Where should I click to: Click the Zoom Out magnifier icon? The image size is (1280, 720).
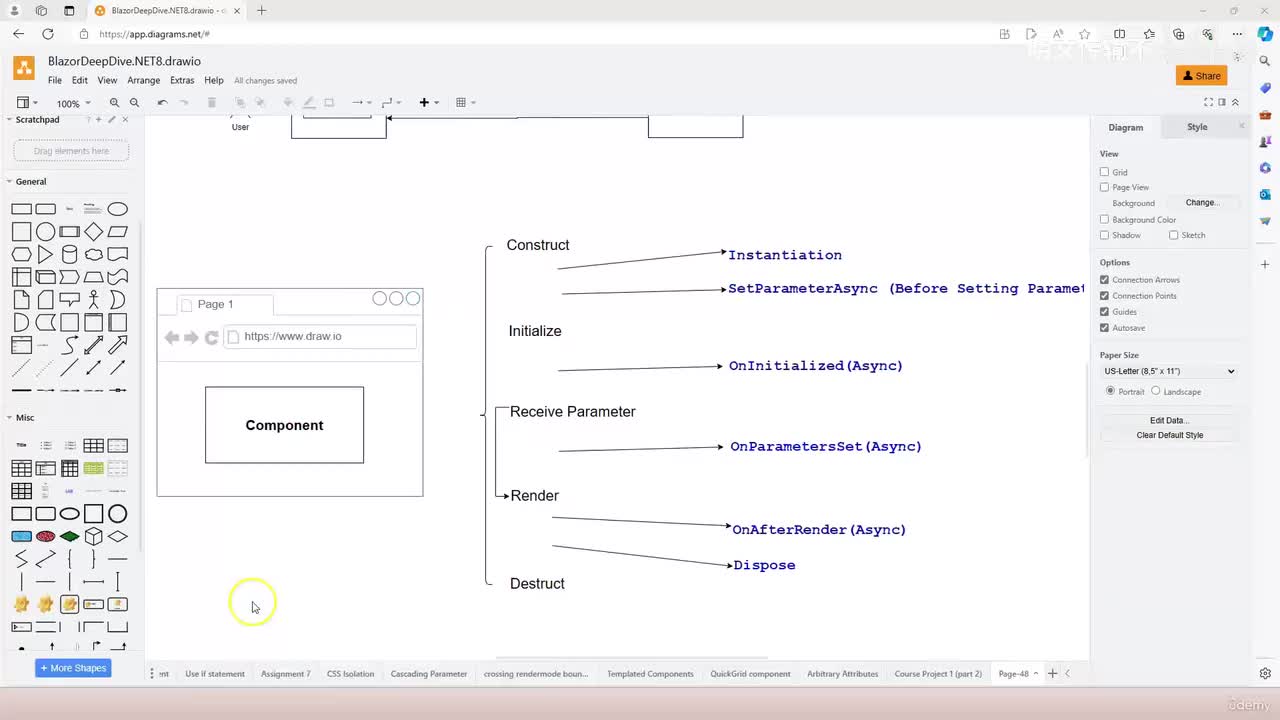point(134,103)
